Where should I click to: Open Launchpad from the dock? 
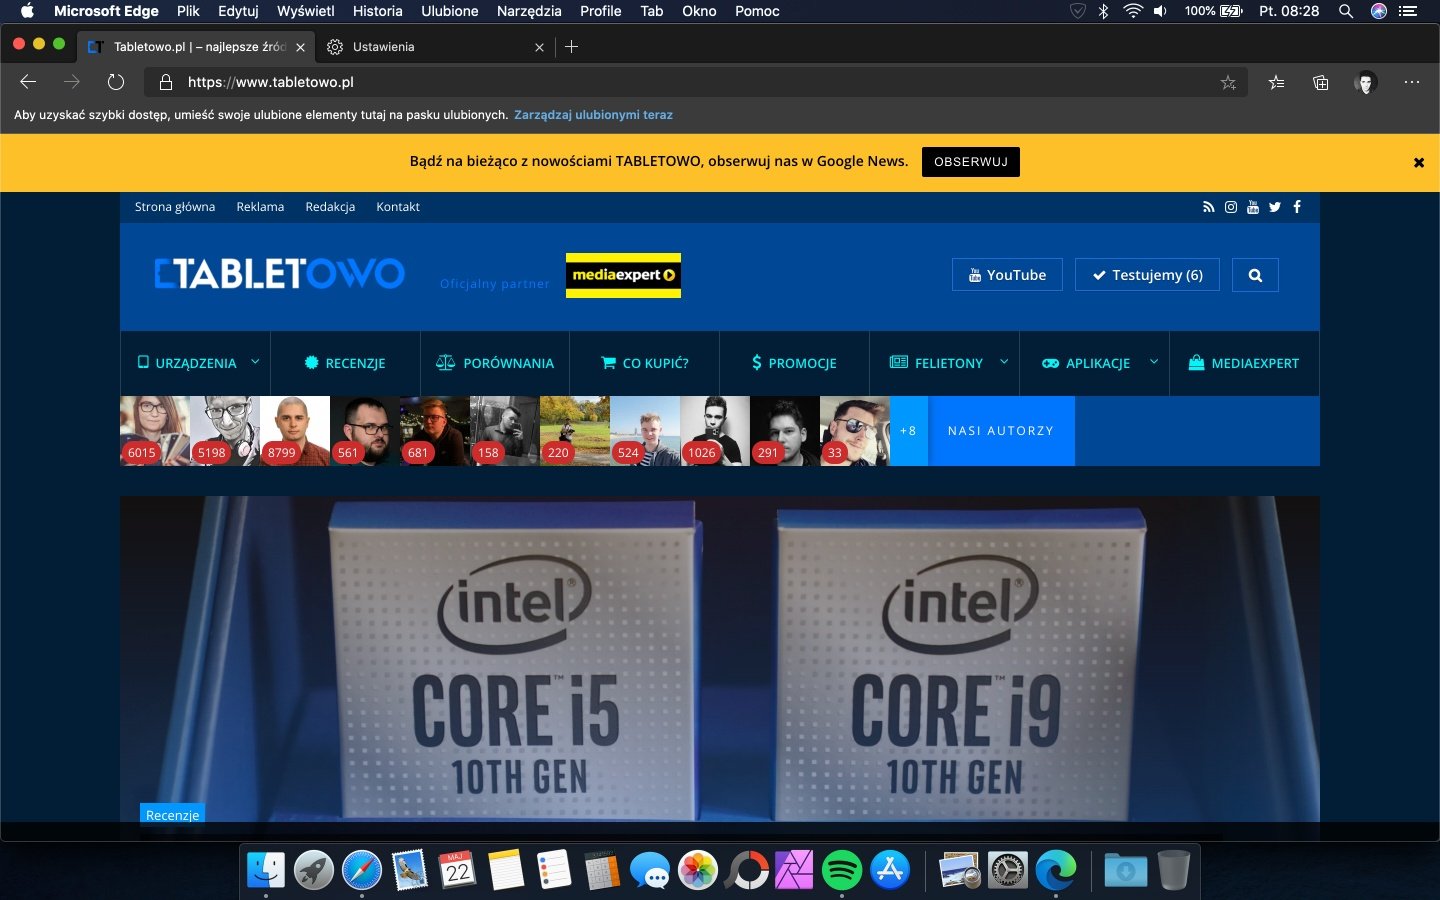click(x=314, y=870)
